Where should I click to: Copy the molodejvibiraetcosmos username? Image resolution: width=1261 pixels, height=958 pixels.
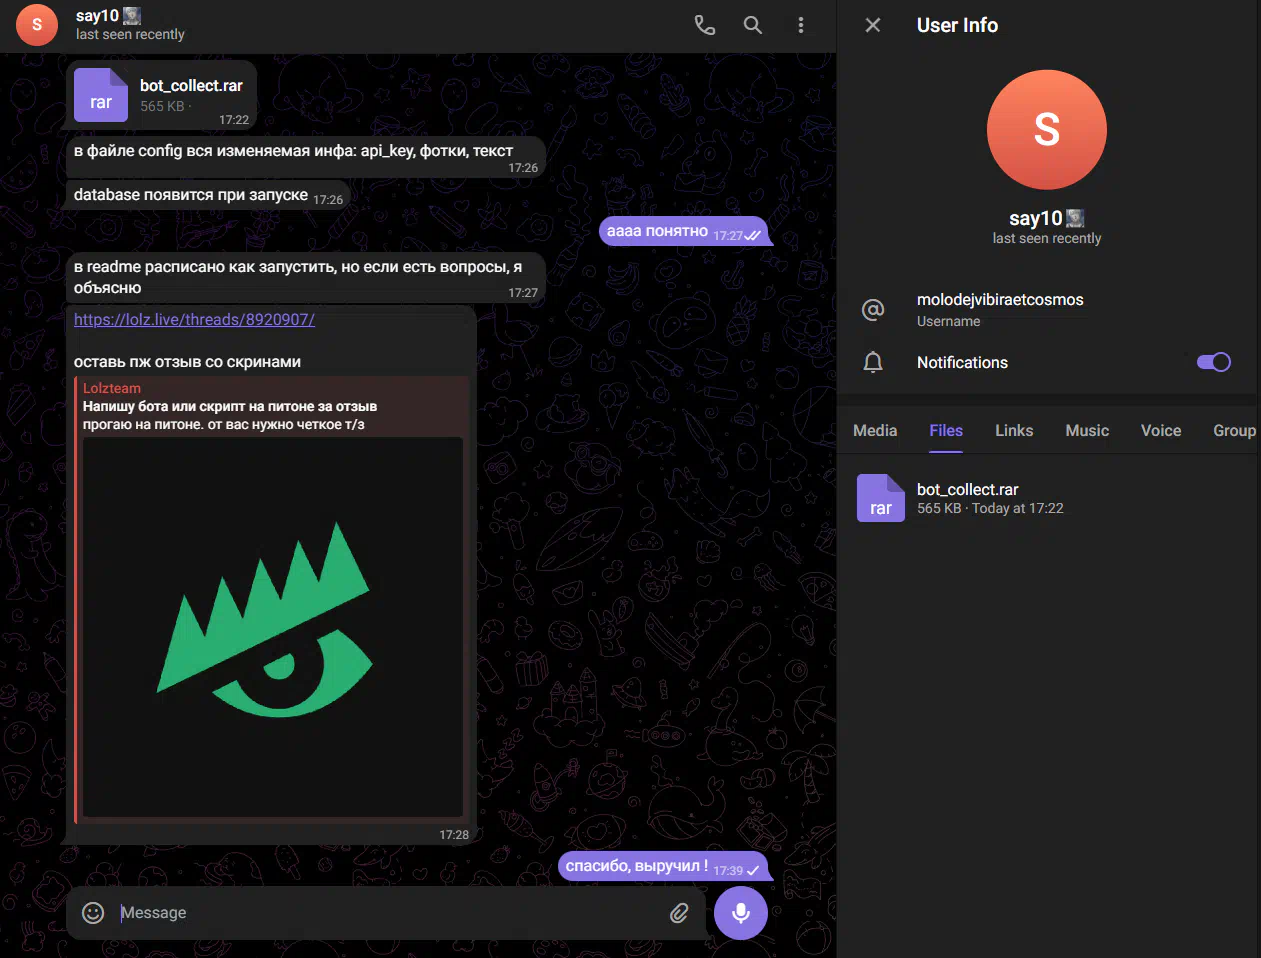point(1000,300)
